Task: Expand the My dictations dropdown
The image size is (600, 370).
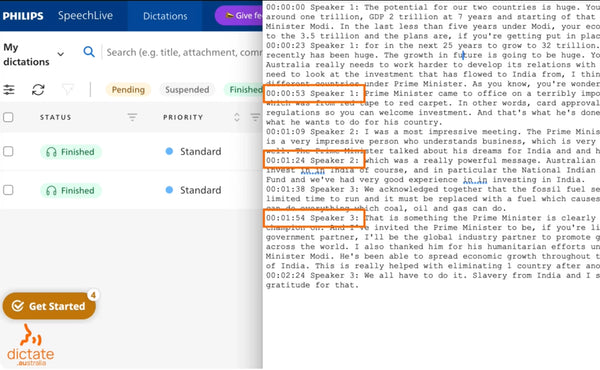Action: (60, 54)
